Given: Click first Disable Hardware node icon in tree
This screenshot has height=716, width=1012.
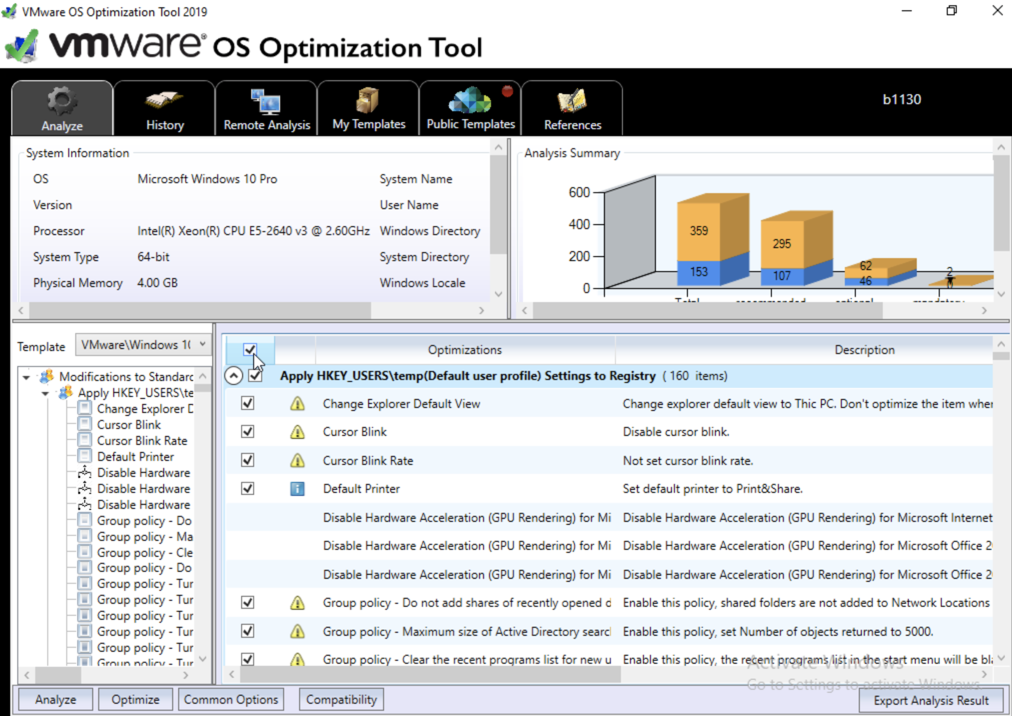Looking at the screenshot, I should click(x=85, y=473).
